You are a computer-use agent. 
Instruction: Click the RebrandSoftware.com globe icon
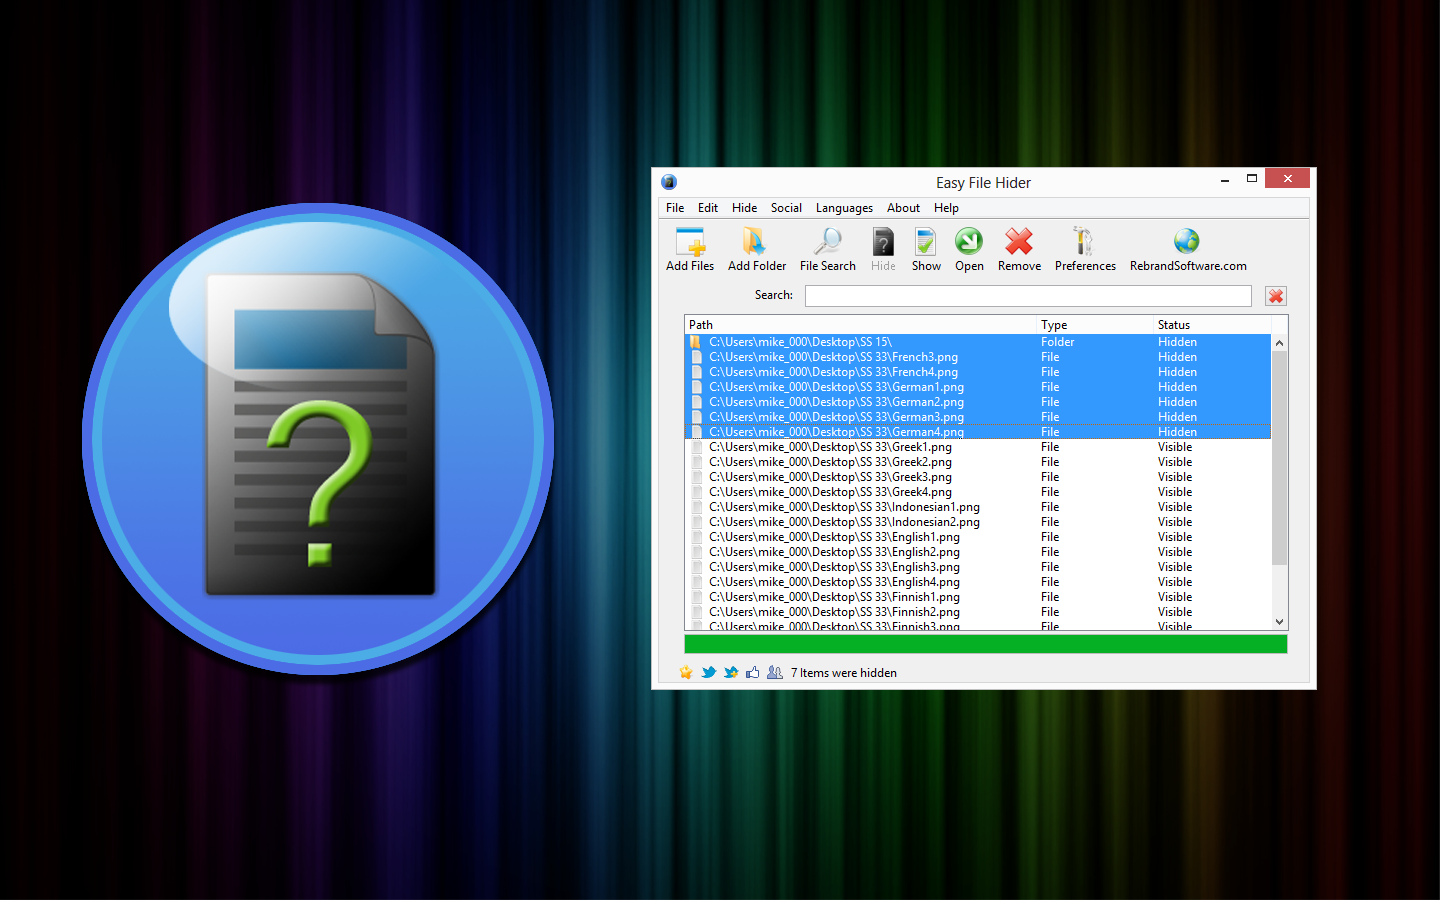pos(1187,243)
